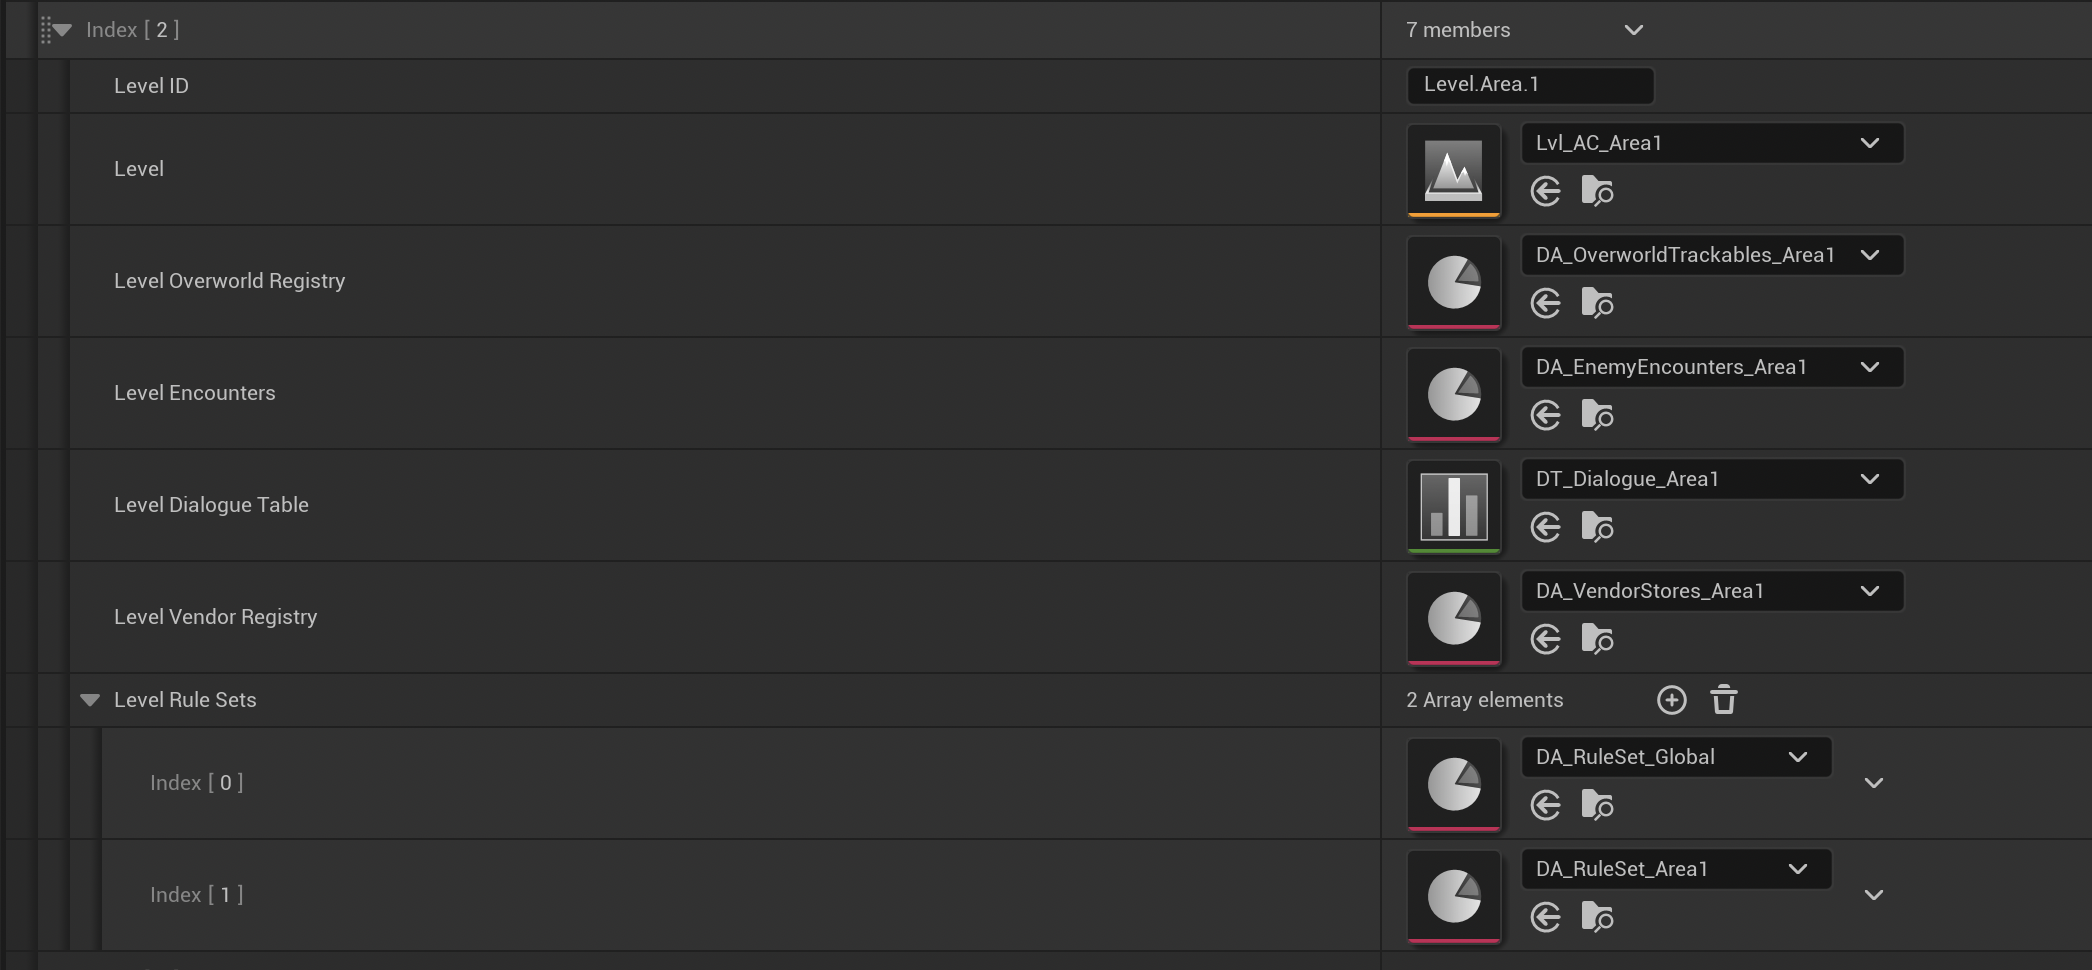Collapse the Index [2] struct row
The width and height of the screenshot is (2092, 970).
click(63, 30)
